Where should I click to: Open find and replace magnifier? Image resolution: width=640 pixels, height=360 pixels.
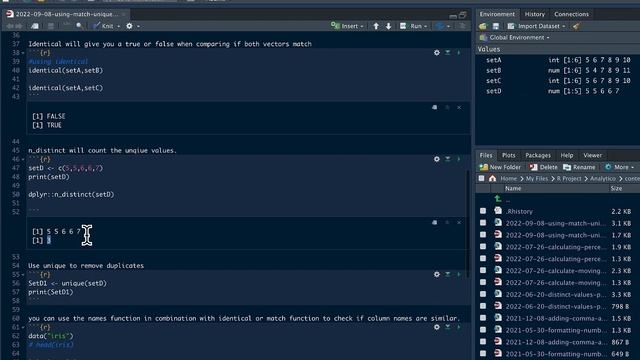pos(79,26)
